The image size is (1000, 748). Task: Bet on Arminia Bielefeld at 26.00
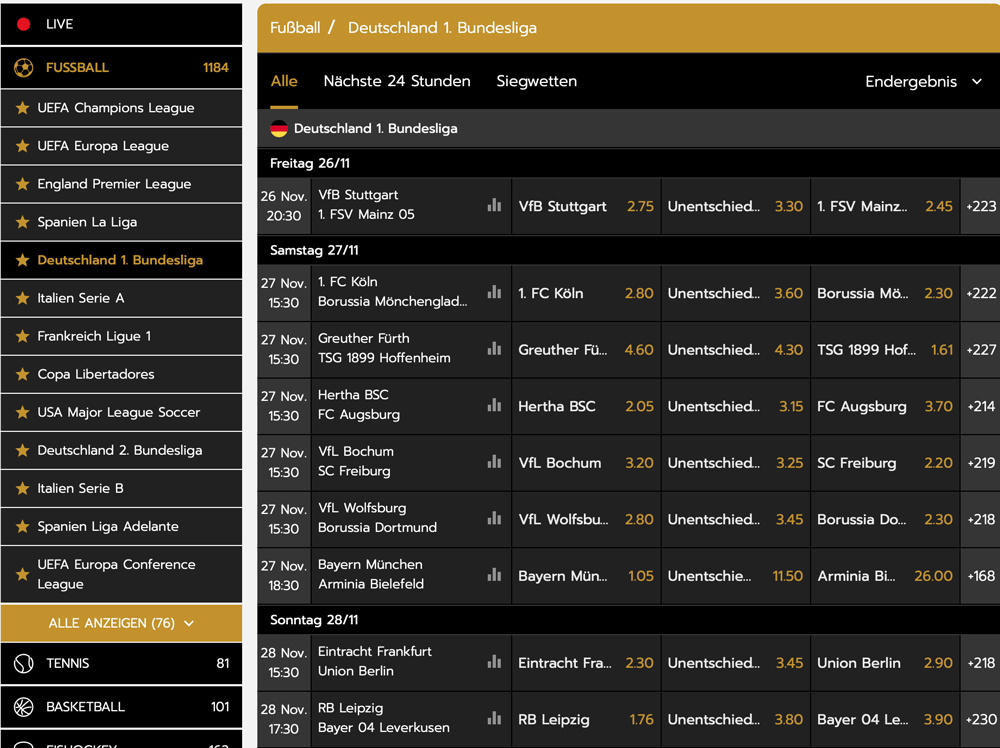pyautogui.click(x=885, y=576)
